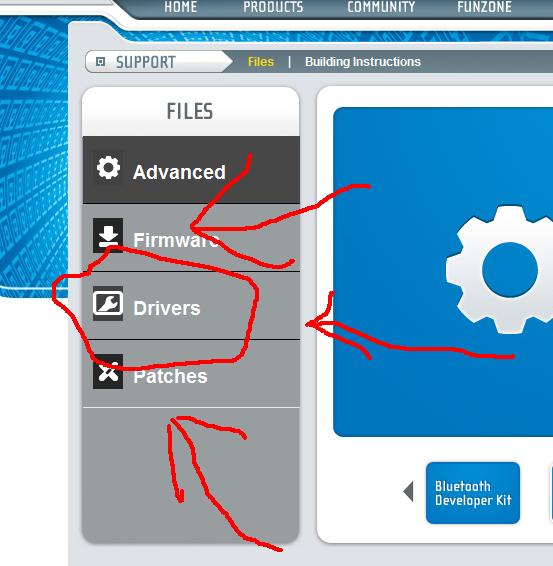
Task: Click the crossed tools icon beside Patches
Action: [108, 371]
